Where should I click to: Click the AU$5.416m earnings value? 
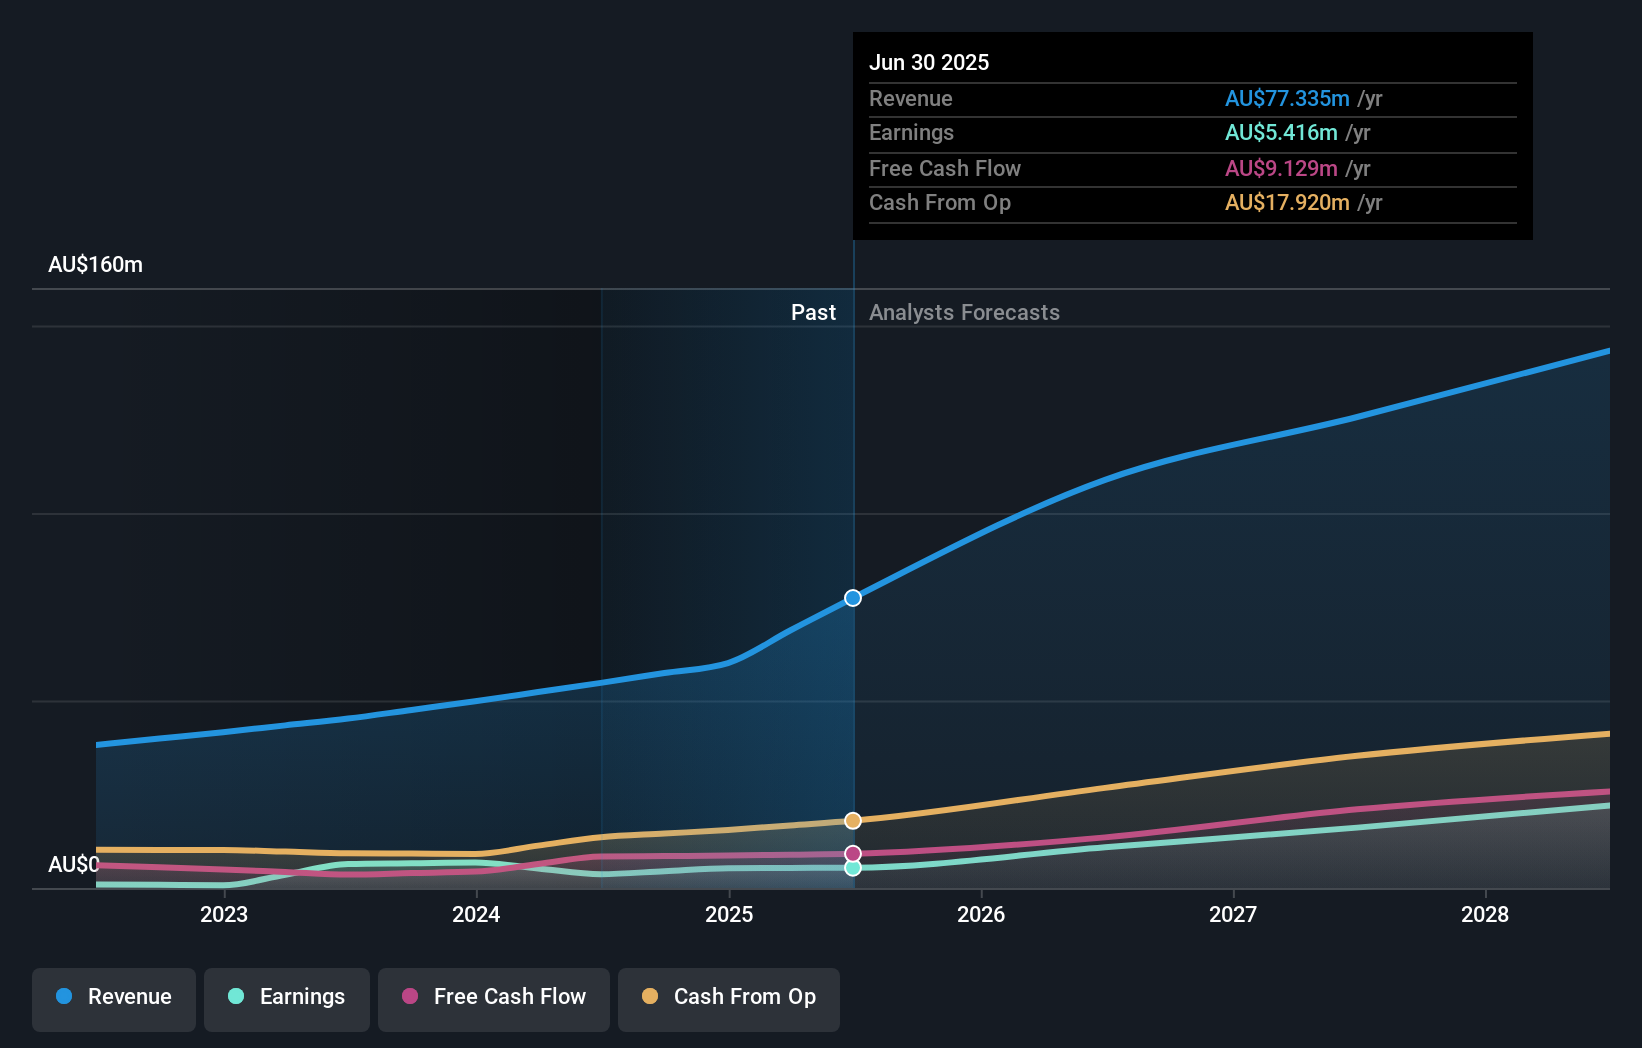pos(1281,132)
